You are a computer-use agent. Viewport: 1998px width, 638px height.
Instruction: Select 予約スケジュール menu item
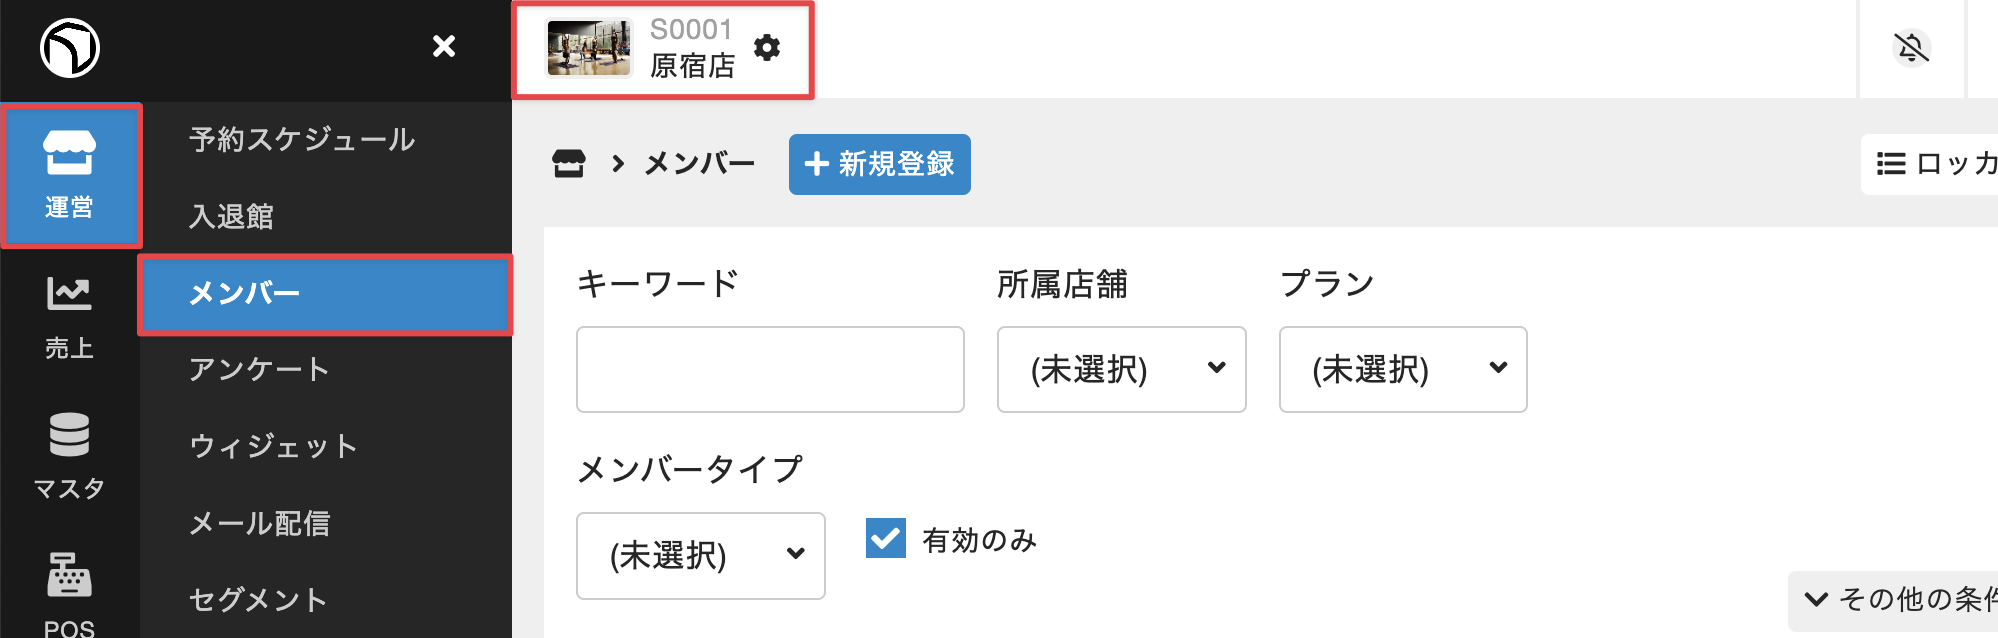point(301,139)
